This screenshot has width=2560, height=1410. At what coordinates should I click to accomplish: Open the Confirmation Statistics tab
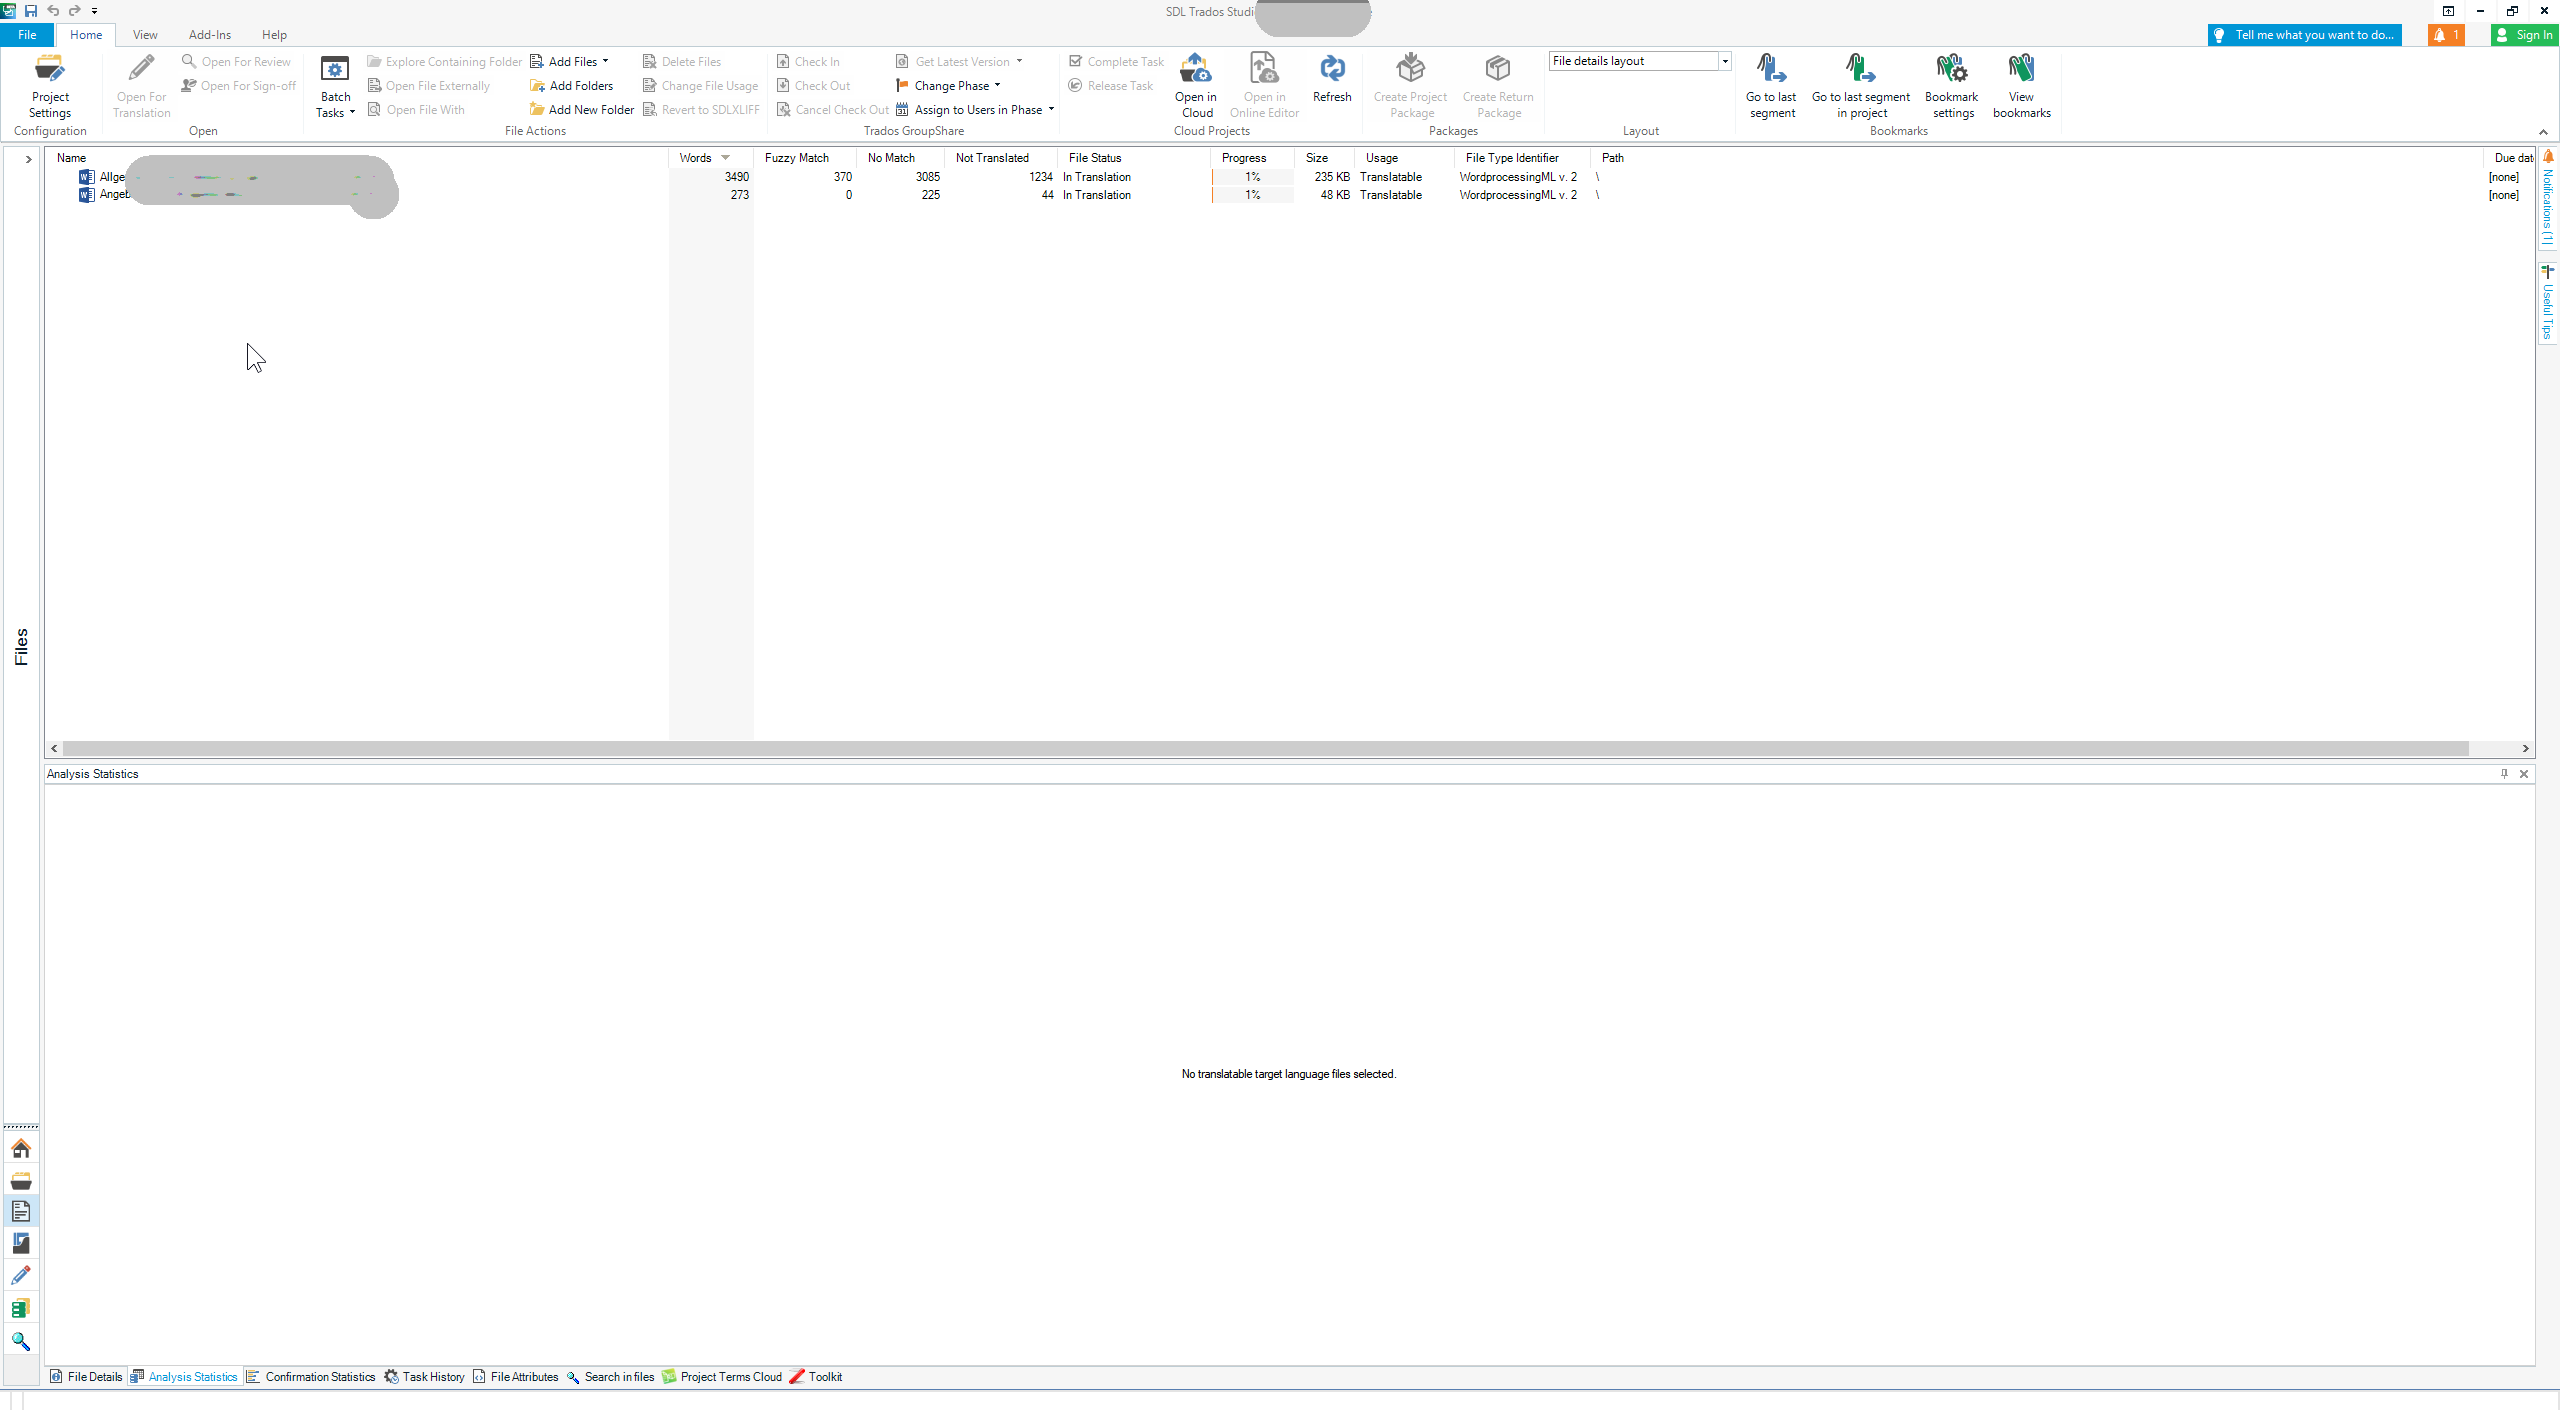coord(318,1376)
